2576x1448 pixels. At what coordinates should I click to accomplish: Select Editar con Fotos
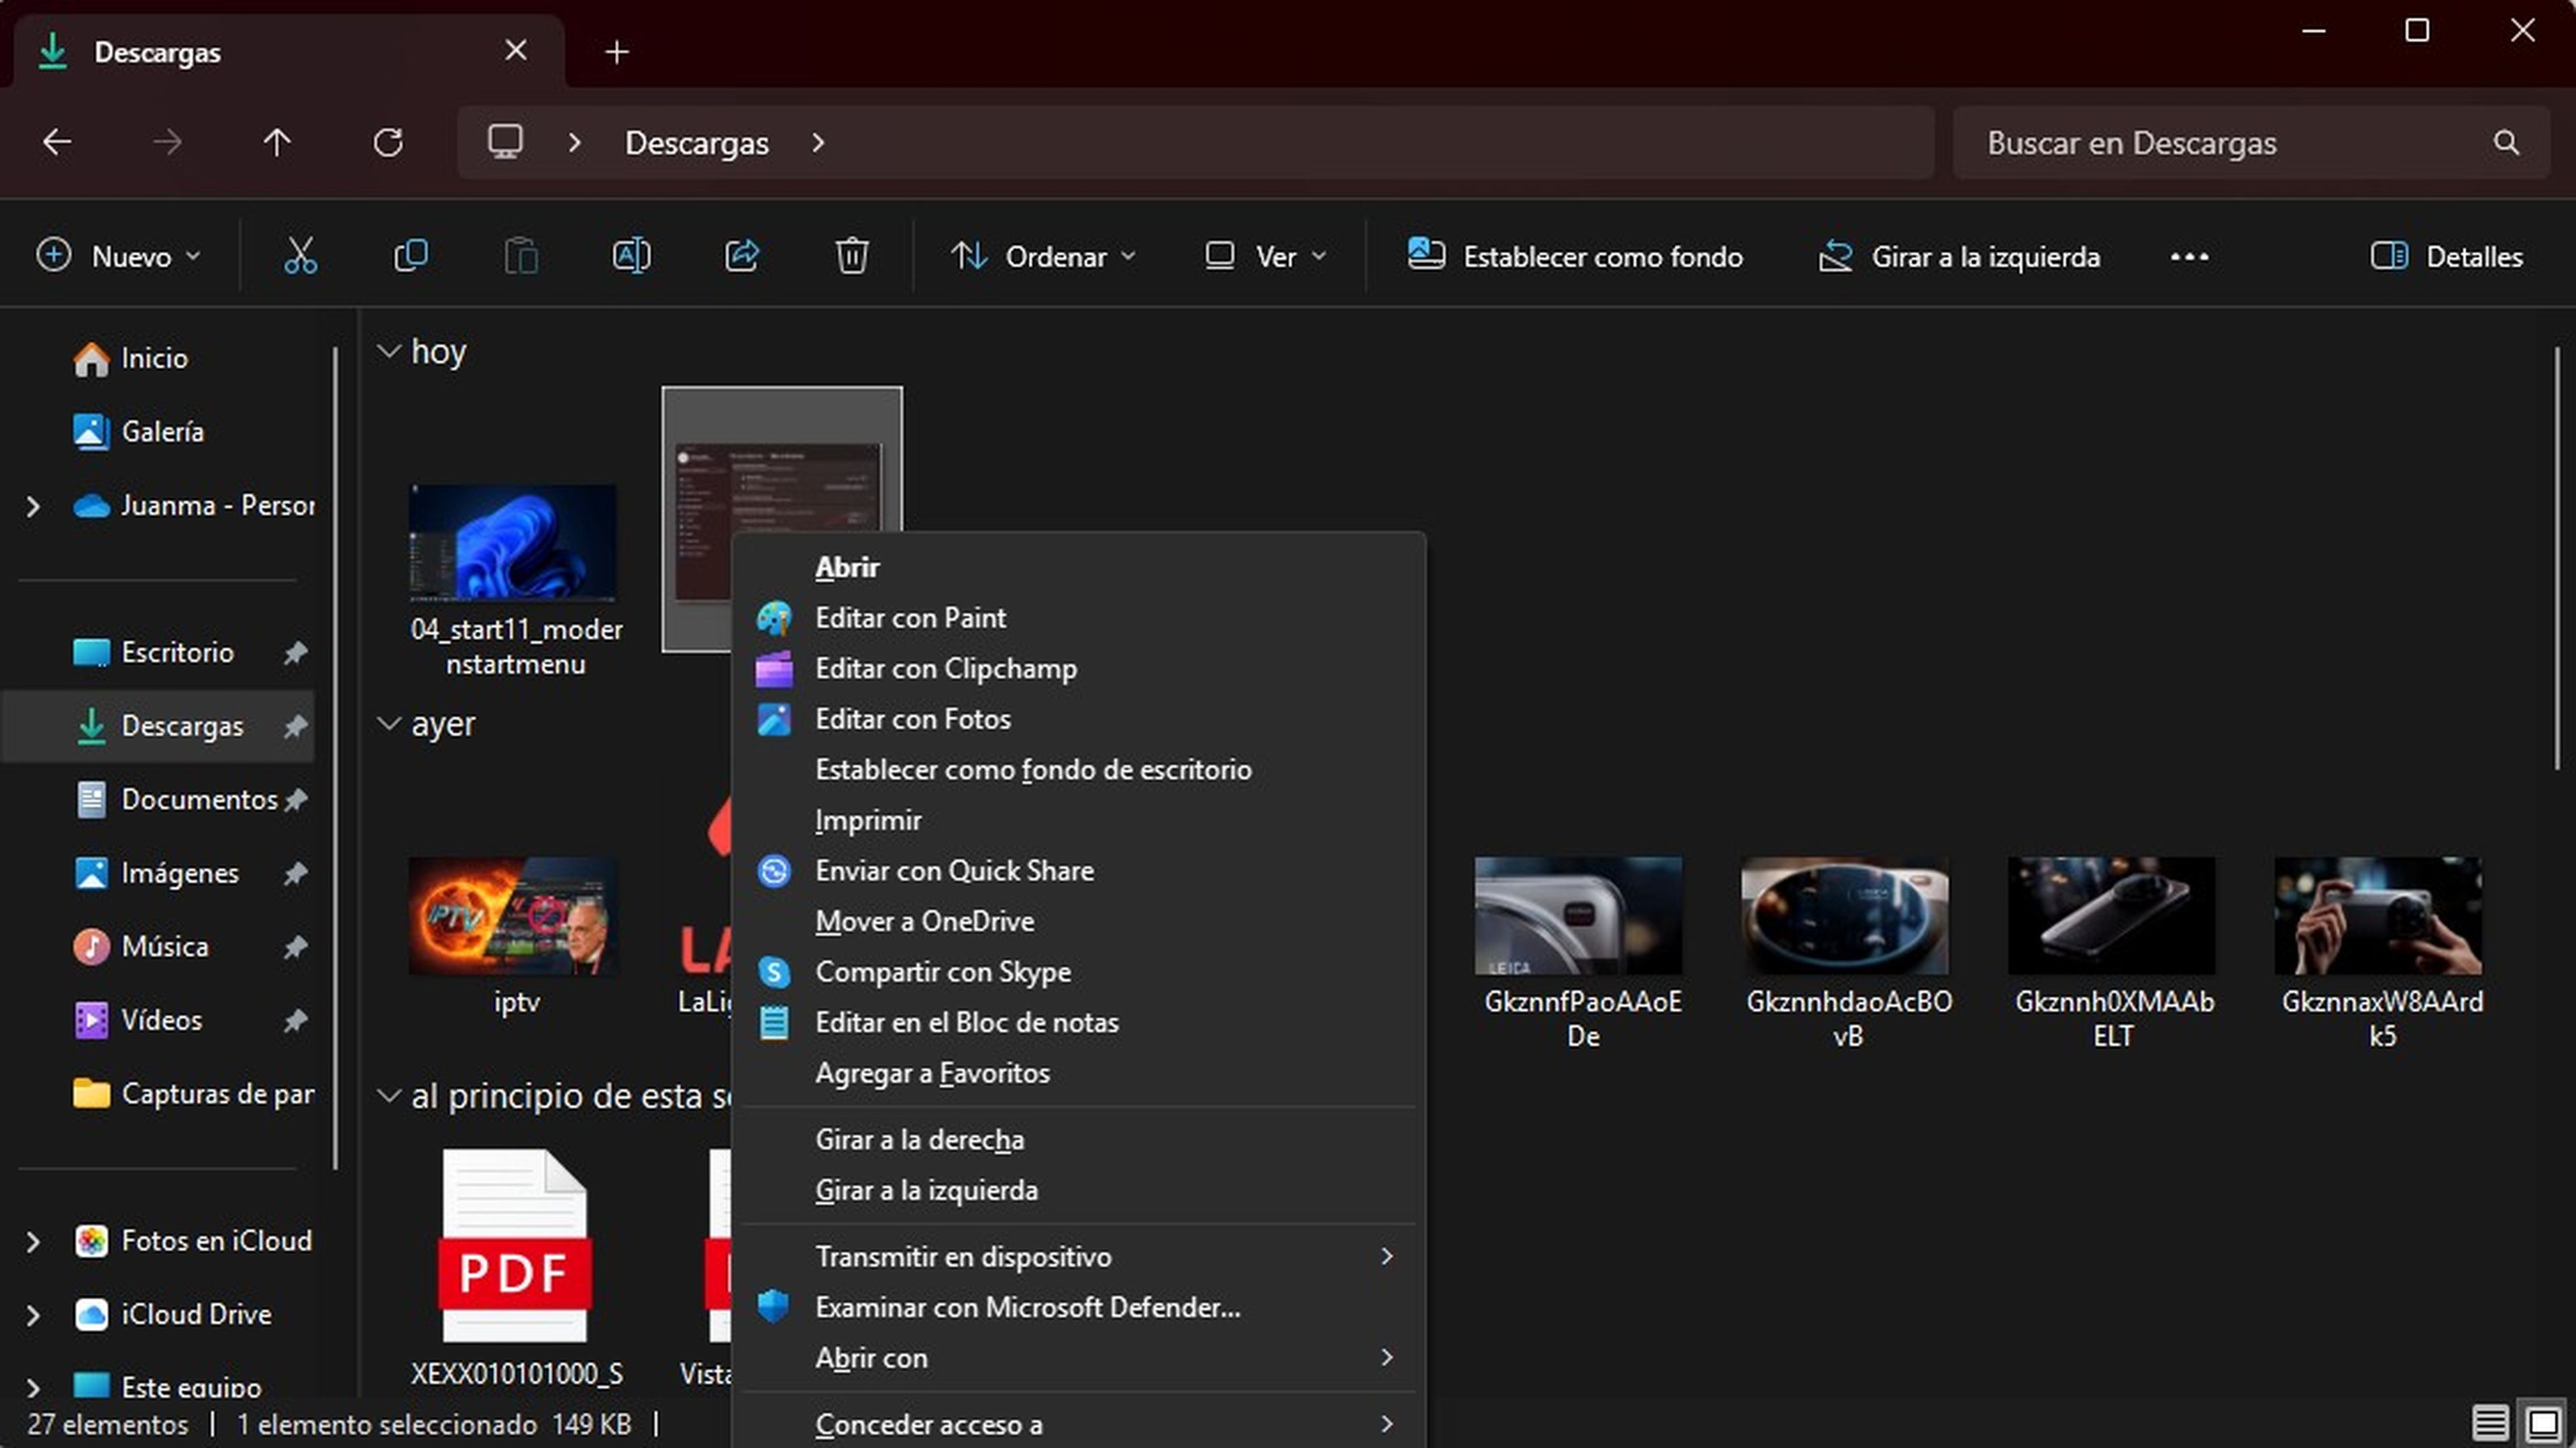coord(1078,719)
